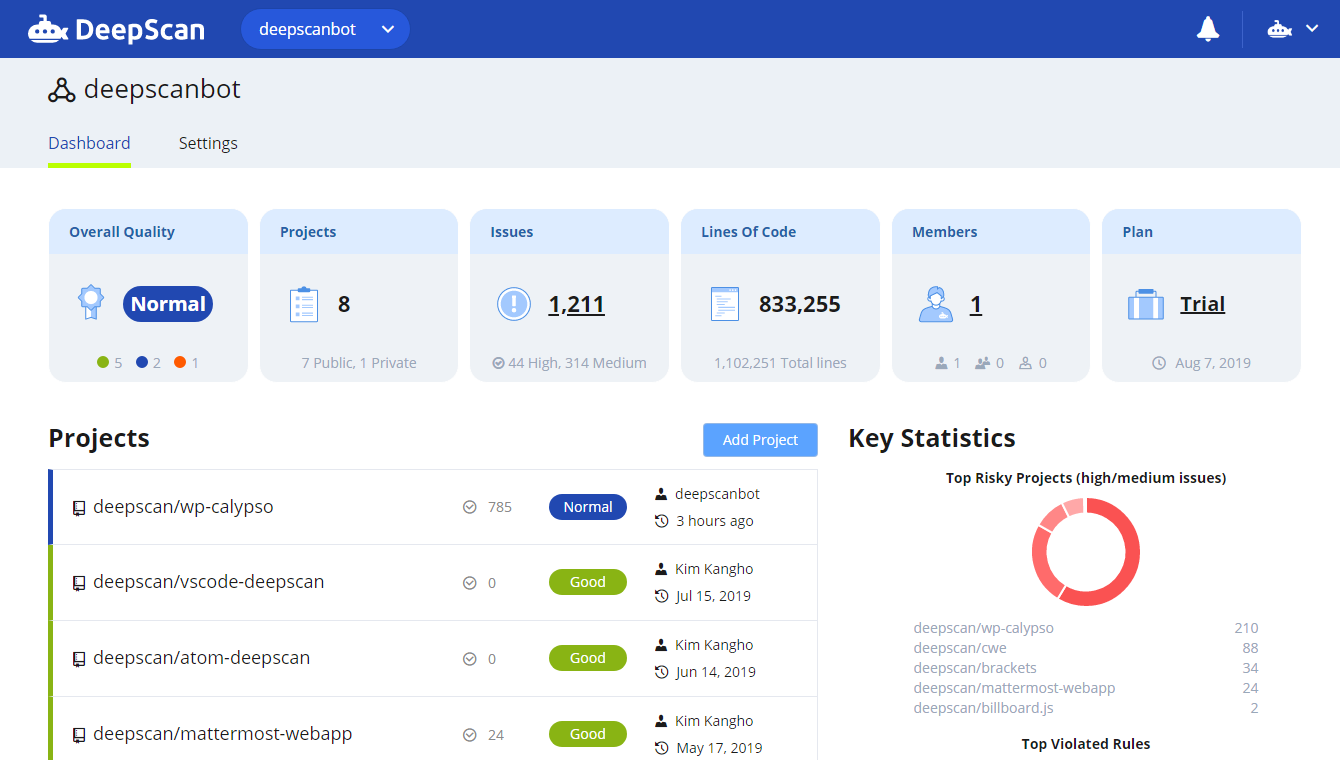Click the 833,255 lines of code value

tap(800, 304)
